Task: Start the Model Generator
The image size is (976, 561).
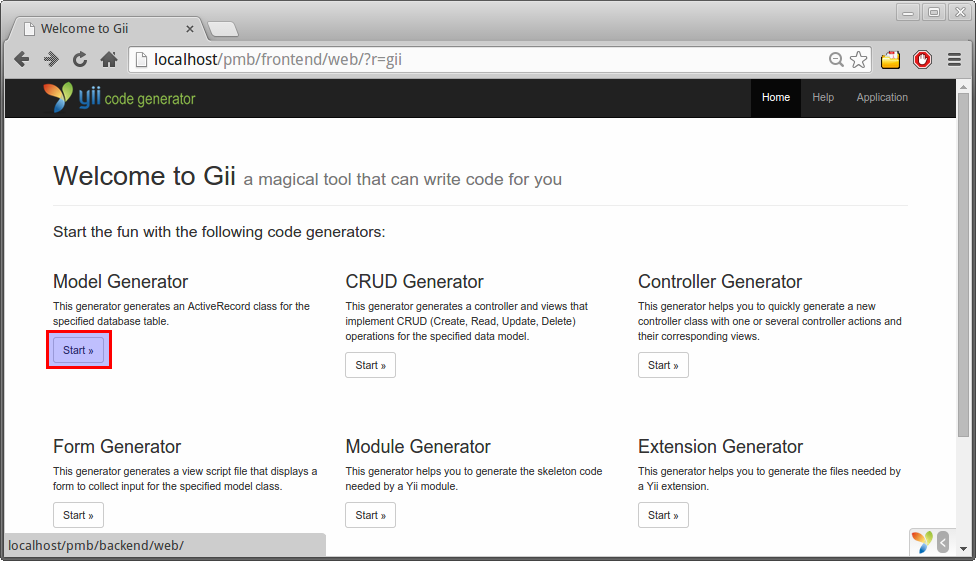Action: click(x=78, y=350)
